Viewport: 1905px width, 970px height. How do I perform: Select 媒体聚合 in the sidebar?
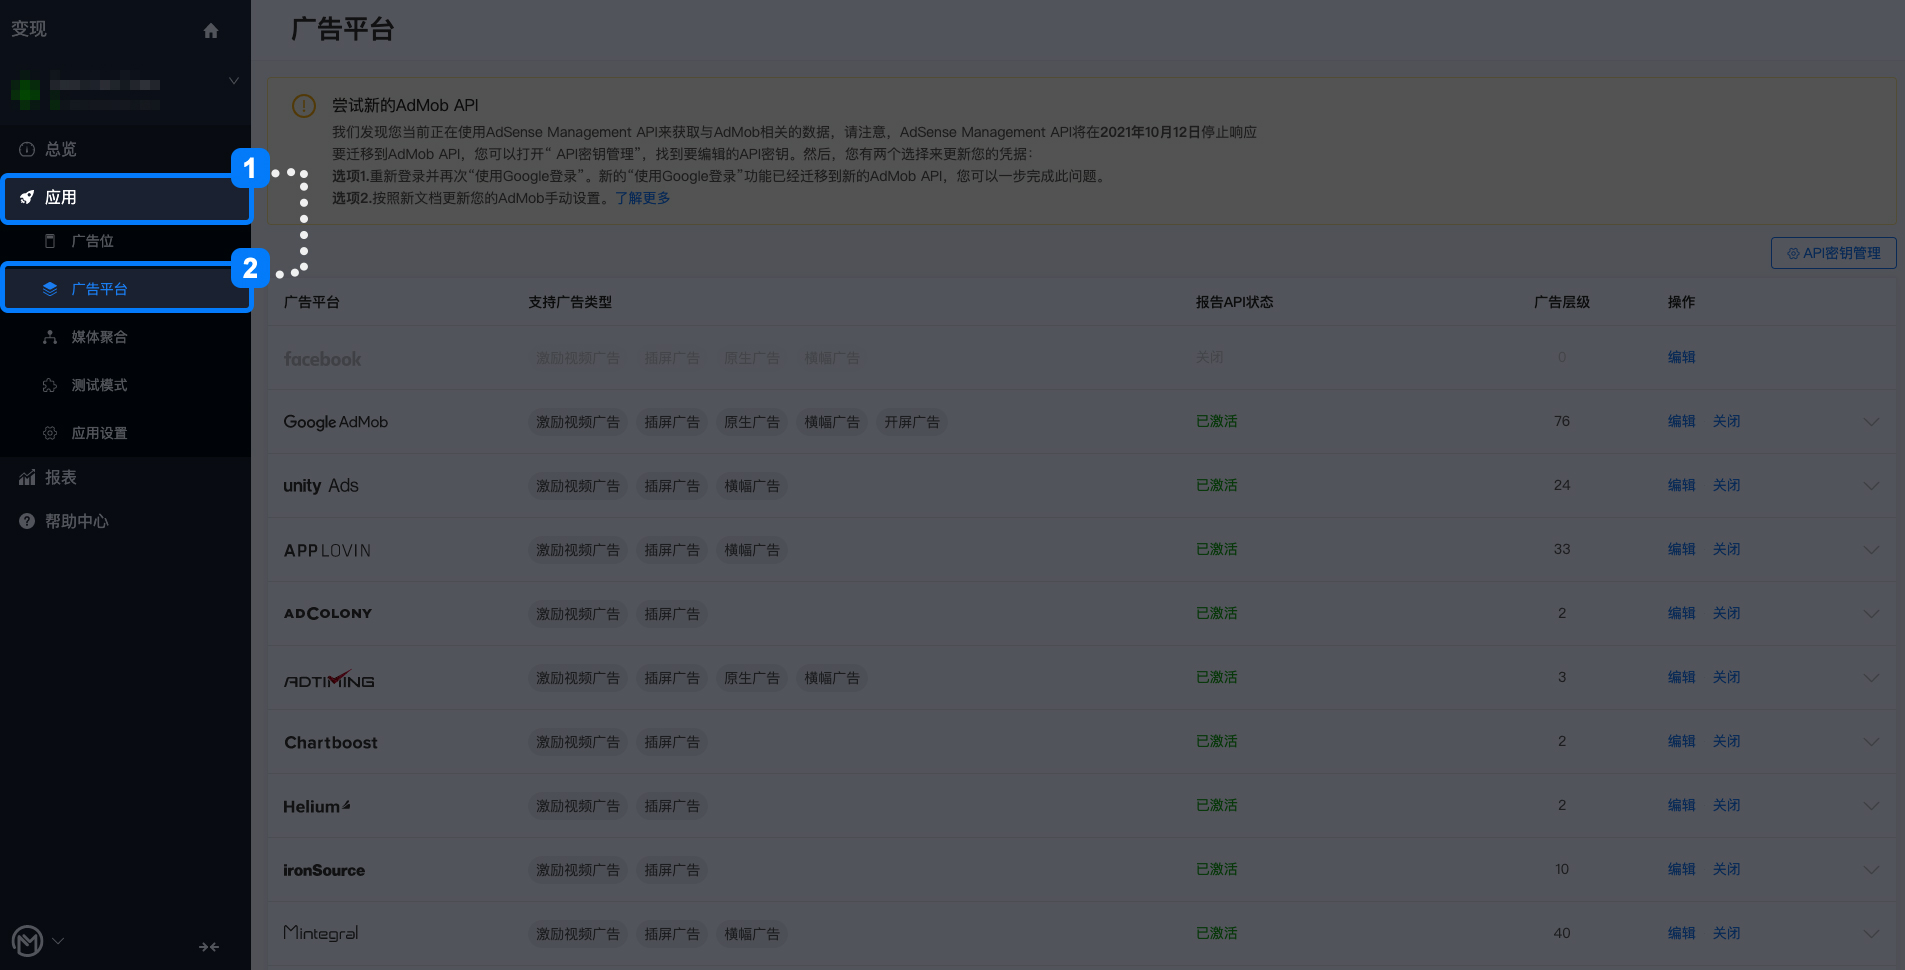(x=99, y=337)
